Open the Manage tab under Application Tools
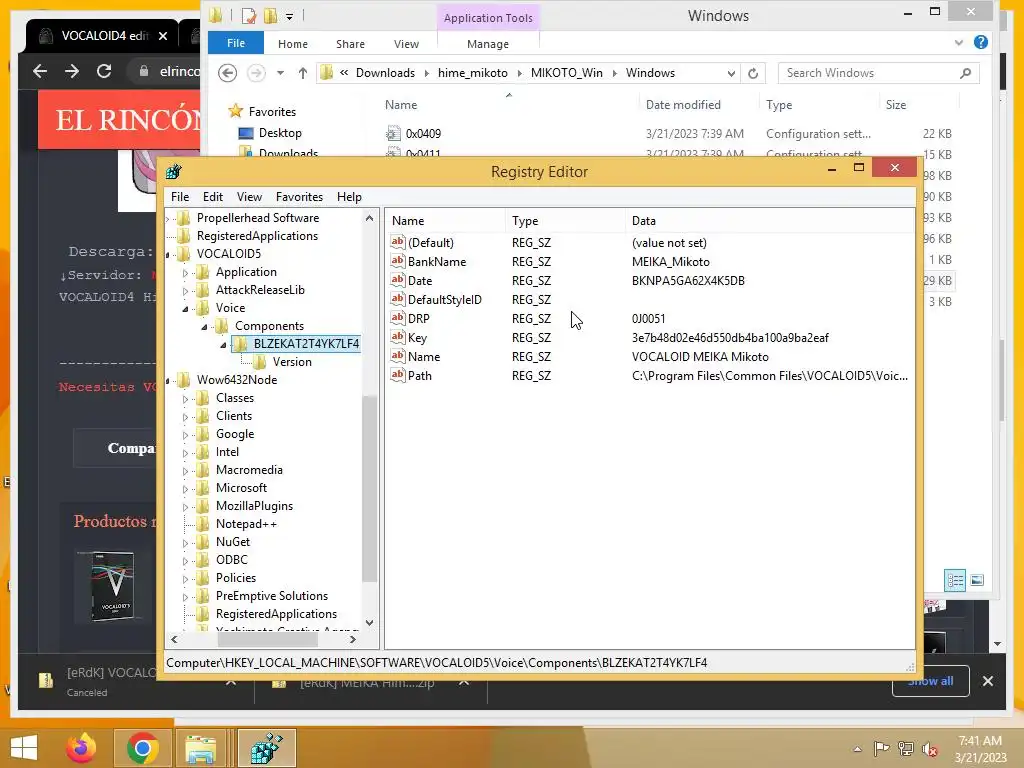1024x768 pixels. (x=488, y=44)
